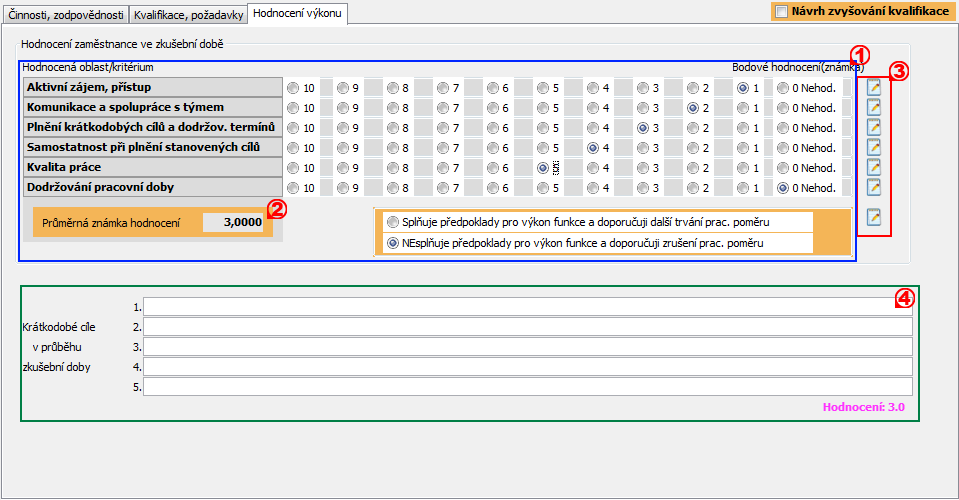Open the Kvalifikace, požadavky tab
Screen dimensions: 959x500
point(188,16)
